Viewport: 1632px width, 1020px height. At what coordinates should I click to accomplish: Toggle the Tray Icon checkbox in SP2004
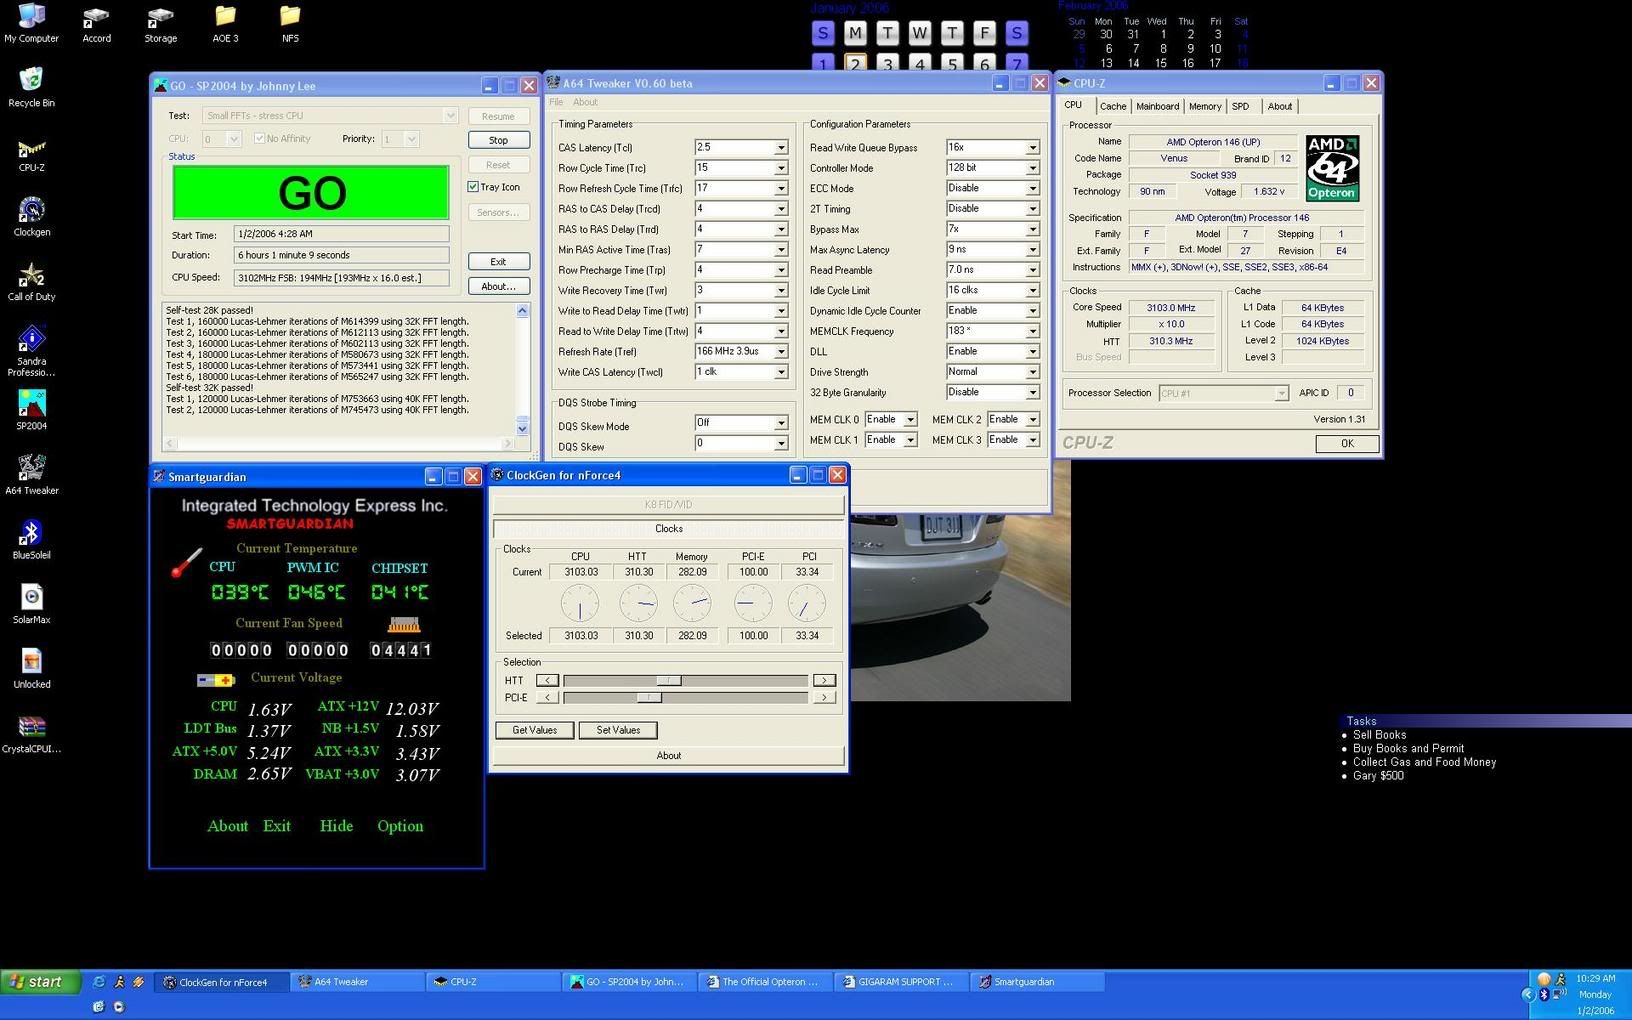tap(473, 187)
